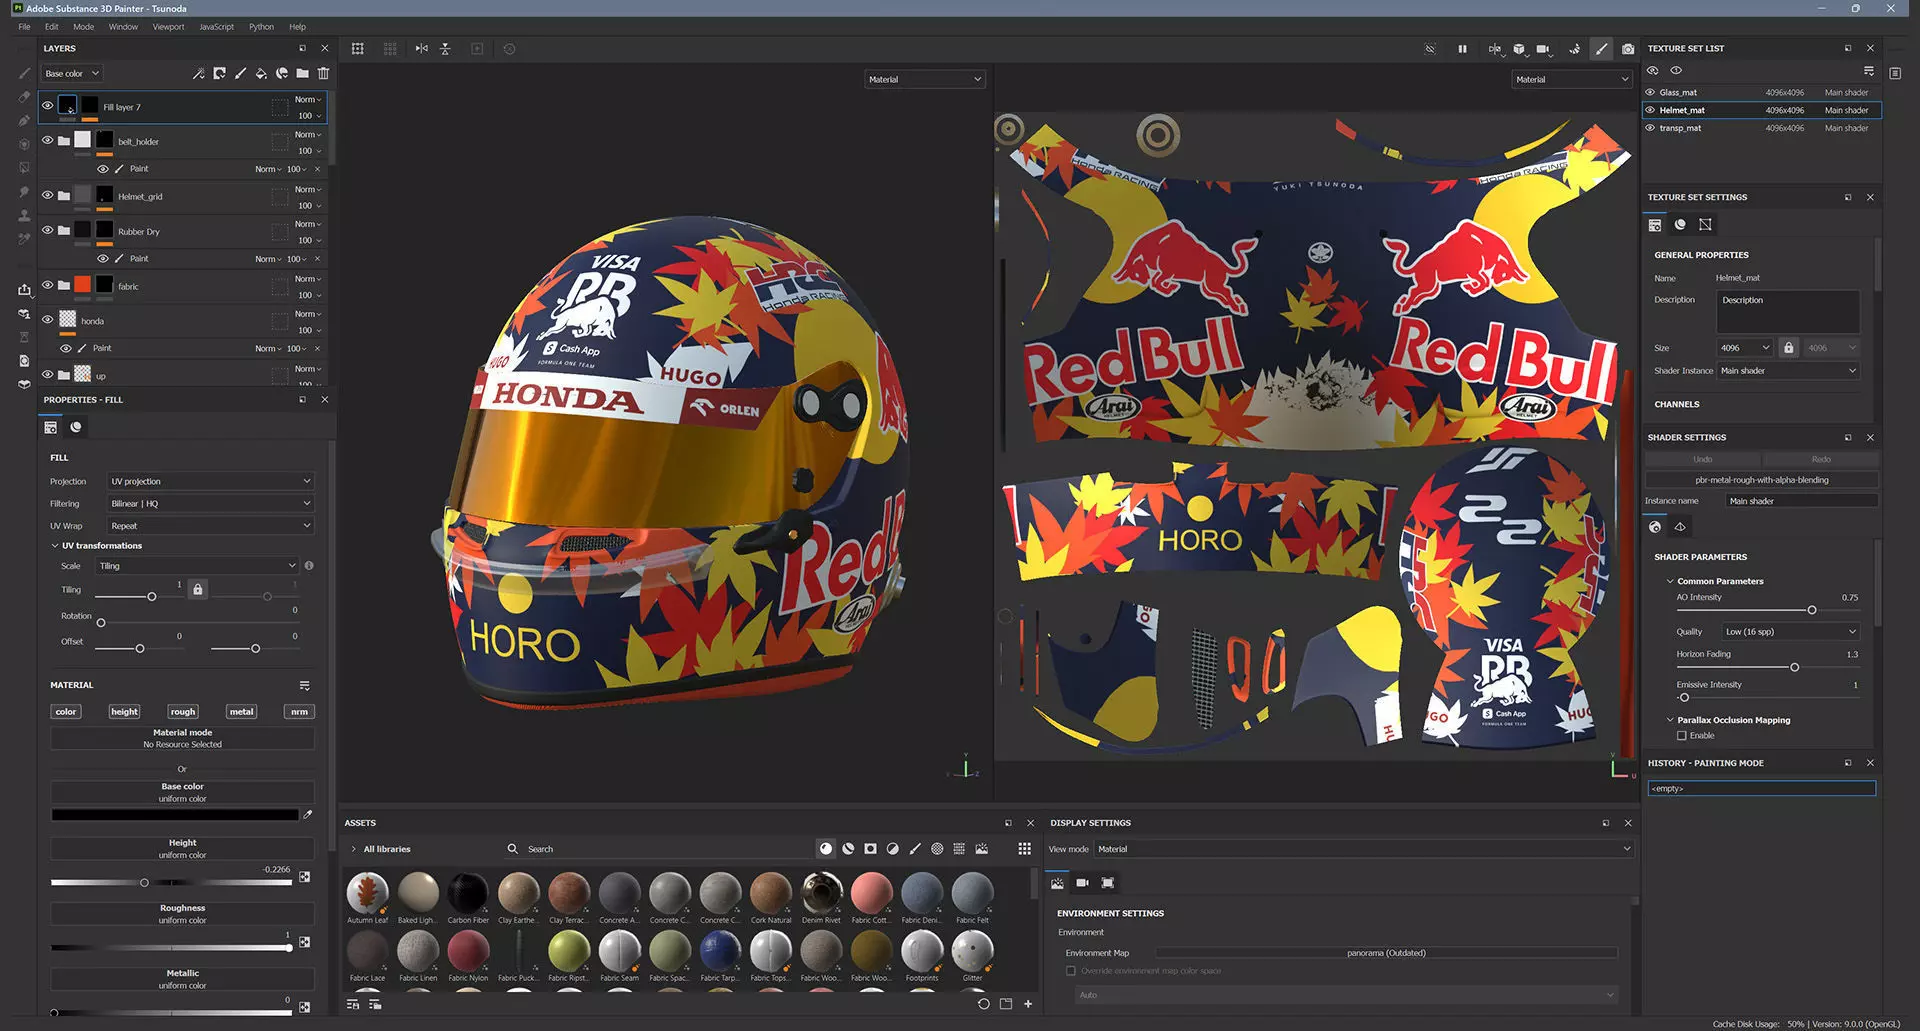Open the Help menu
1920x1031 pixels.
(x=297, y=27)
